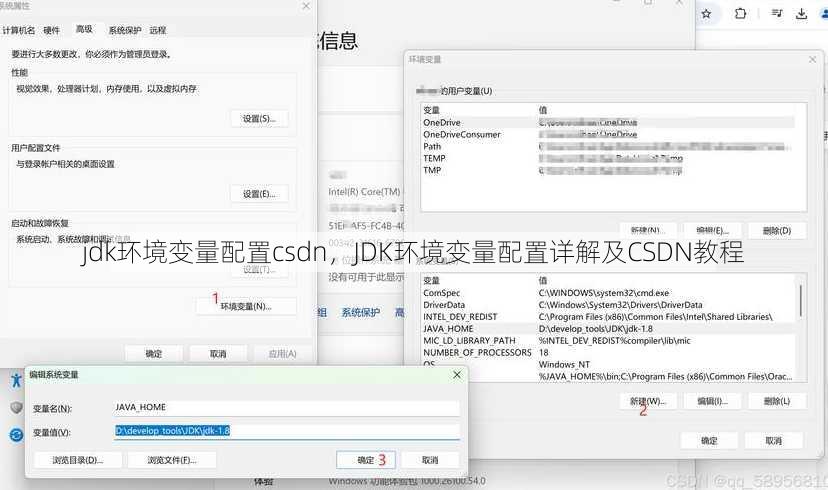Select the OneDrive user variable row
Viewport: 828px width, 490px height.
(x=608, y=122)
